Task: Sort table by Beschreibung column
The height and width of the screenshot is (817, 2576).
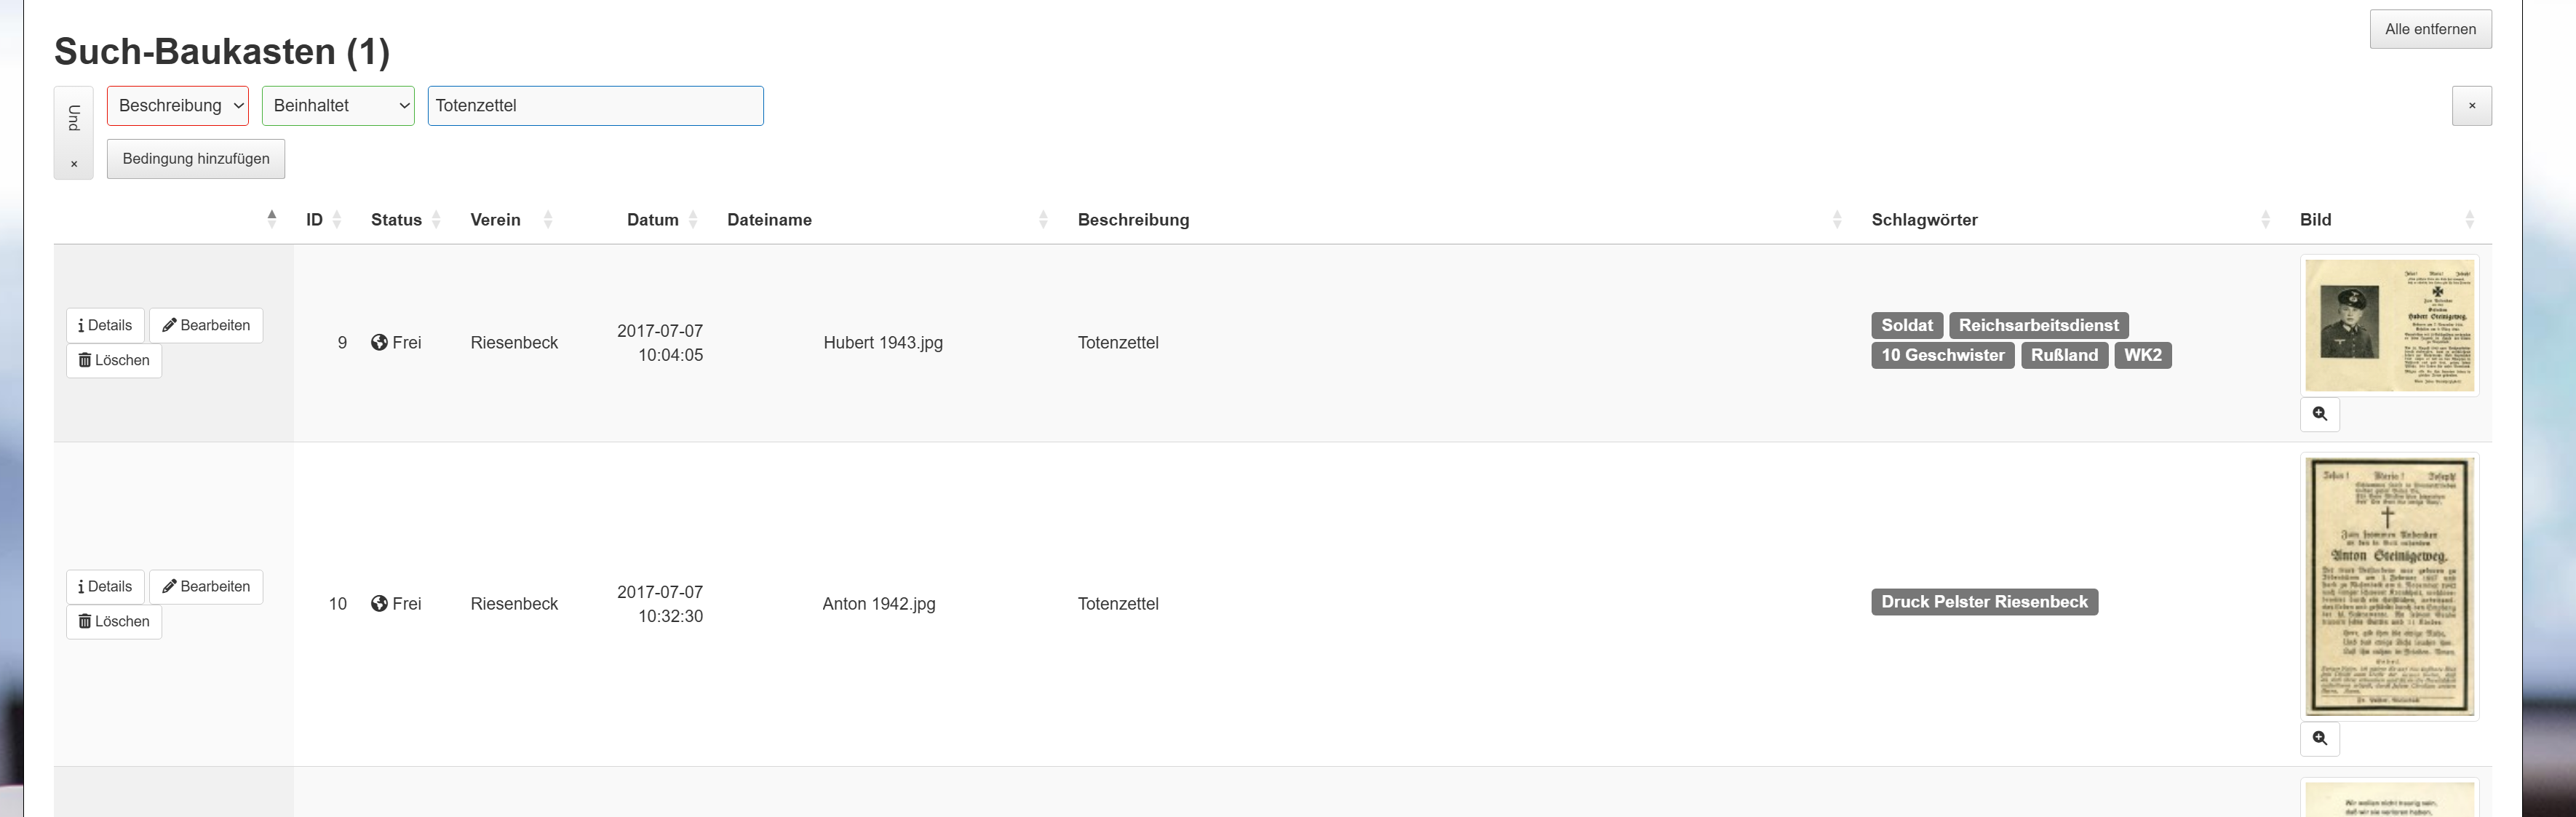Action: tap(1133, 220)
